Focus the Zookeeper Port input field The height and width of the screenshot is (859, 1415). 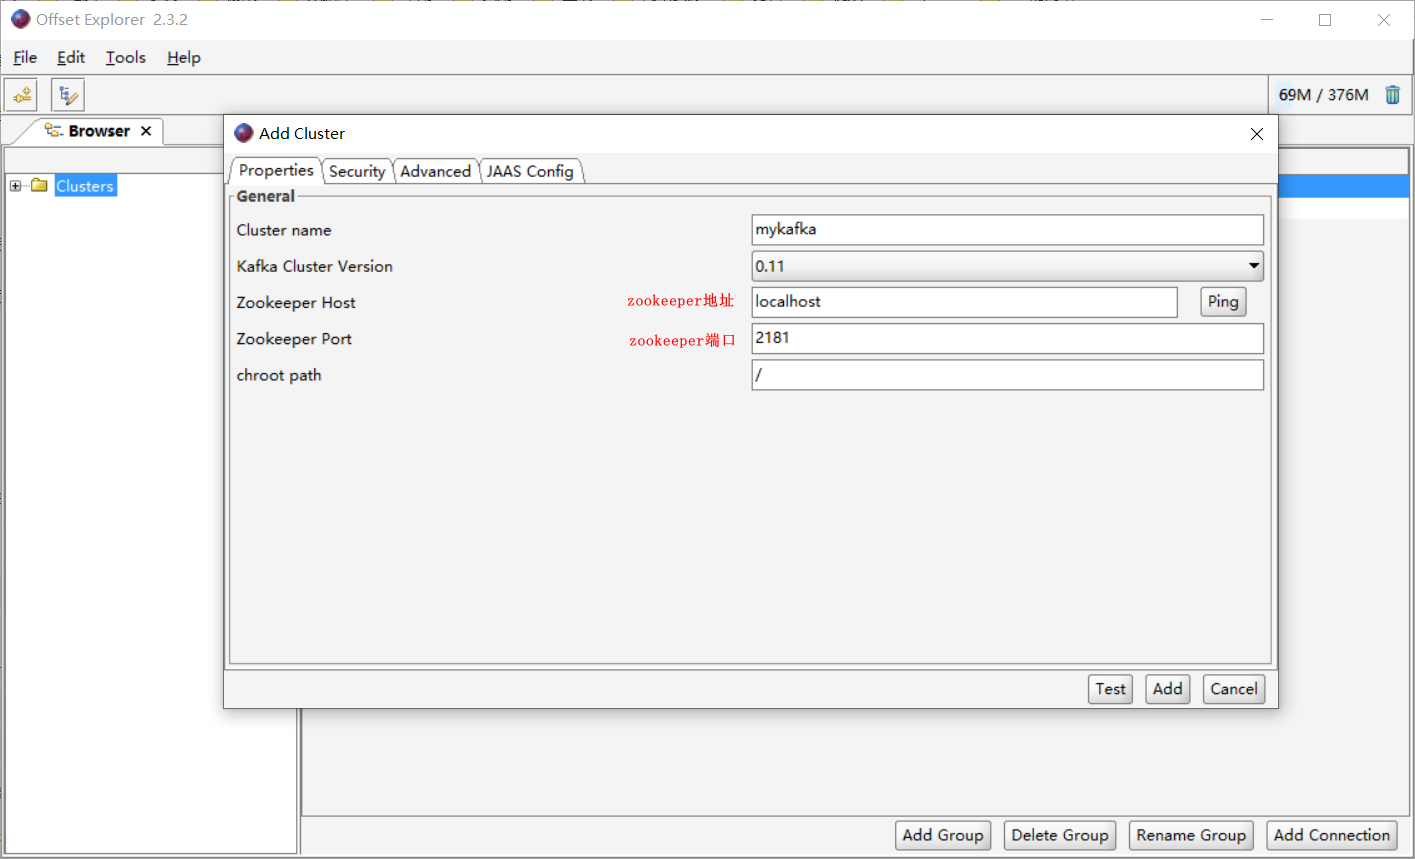pos(1007,338)
